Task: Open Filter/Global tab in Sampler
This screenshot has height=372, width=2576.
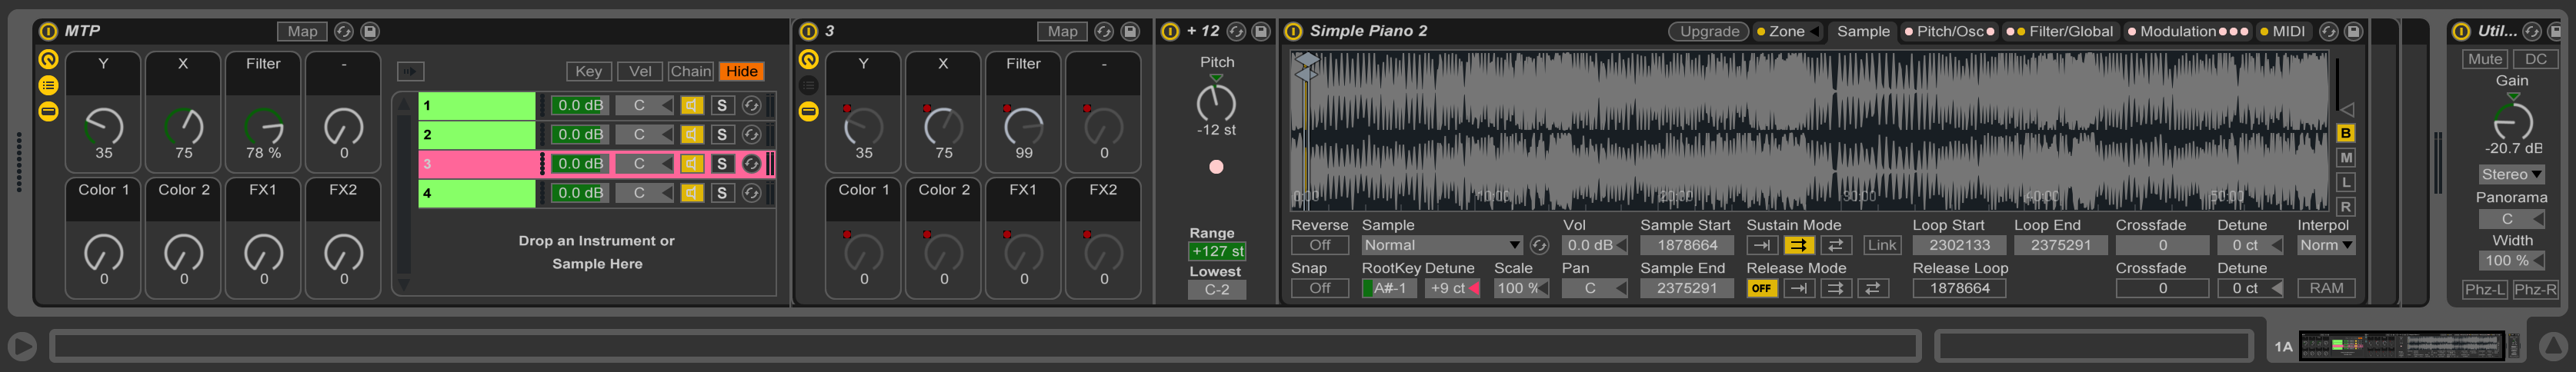Action: tap(2060, 32)
